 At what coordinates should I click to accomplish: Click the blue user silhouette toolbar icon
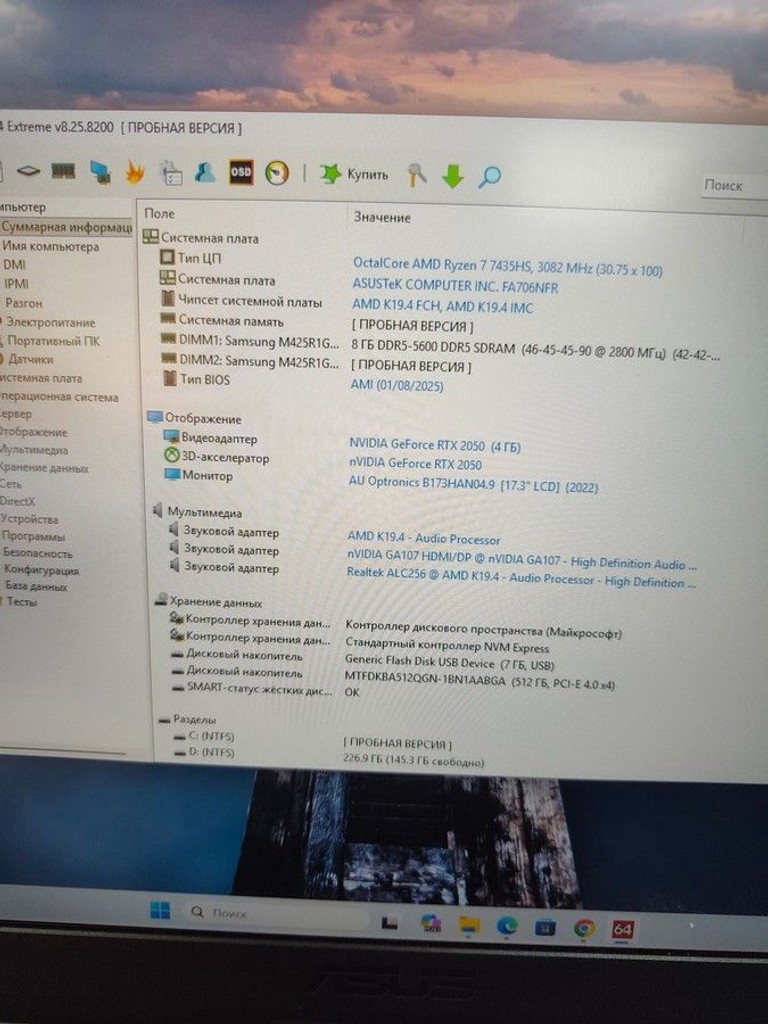tap(205, 172)
